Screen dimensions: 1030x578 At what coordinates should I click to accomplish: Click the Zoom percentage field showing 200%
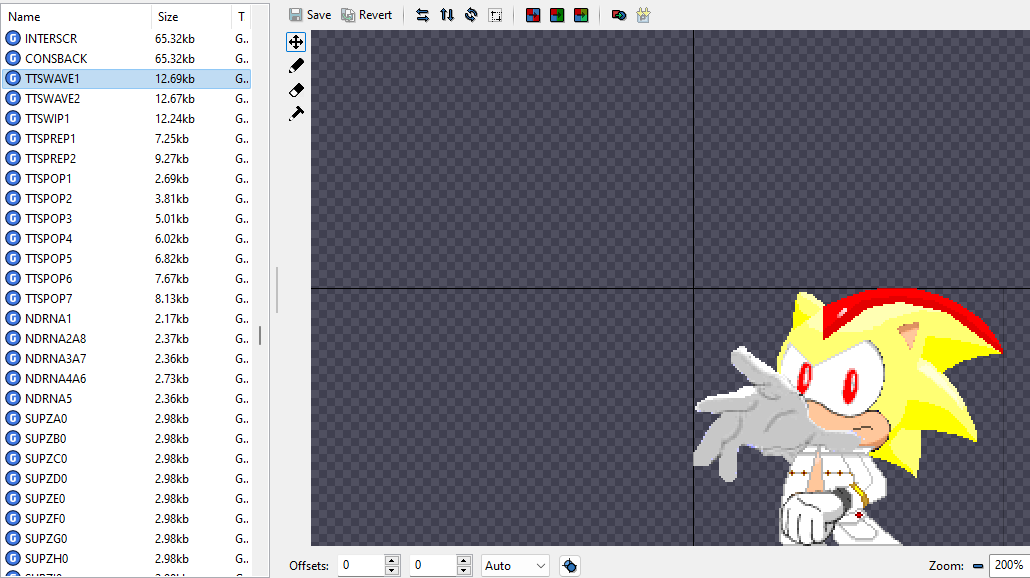1009,566
